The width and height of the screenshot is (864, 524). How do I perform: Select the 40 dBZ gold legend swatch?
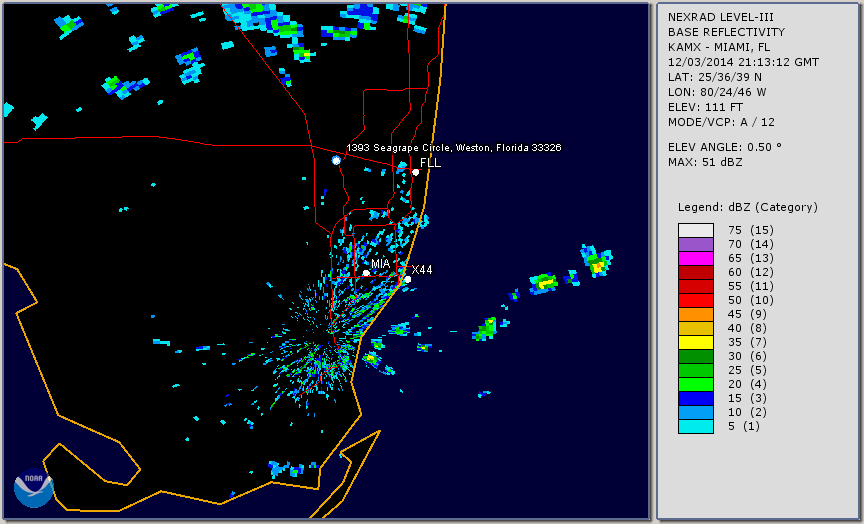tap(696, 328)
